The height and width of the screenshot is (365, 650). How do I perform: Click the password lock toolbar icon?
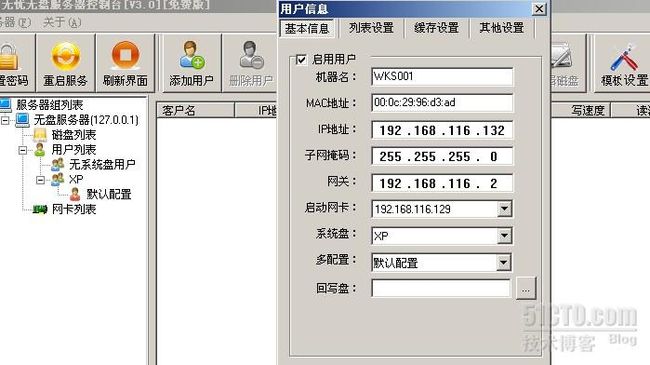pos(8,57)
